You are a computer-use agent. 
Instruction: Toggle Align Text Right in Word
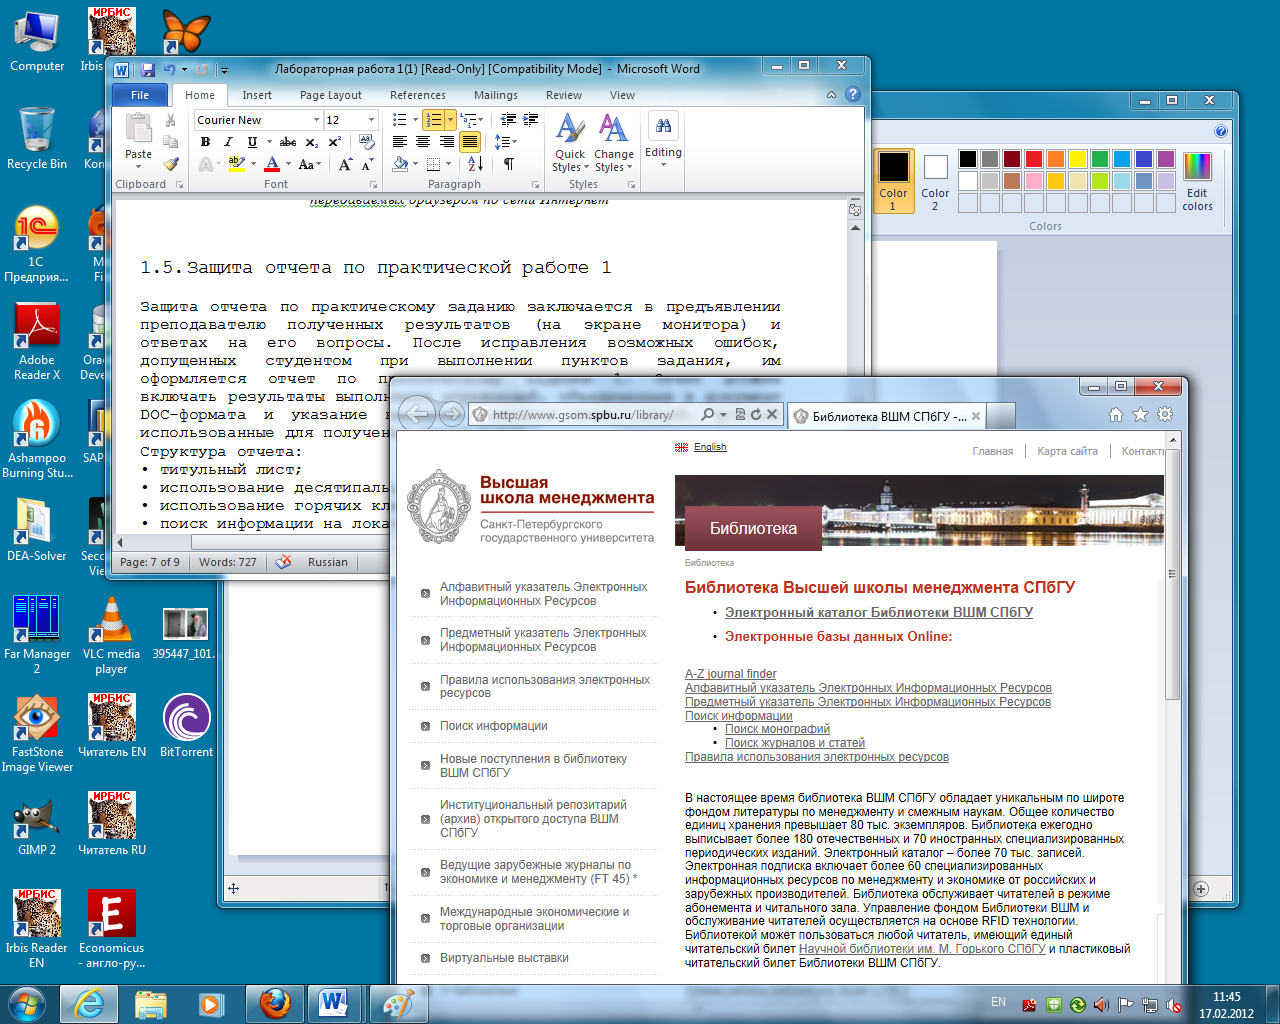point(446,142)
